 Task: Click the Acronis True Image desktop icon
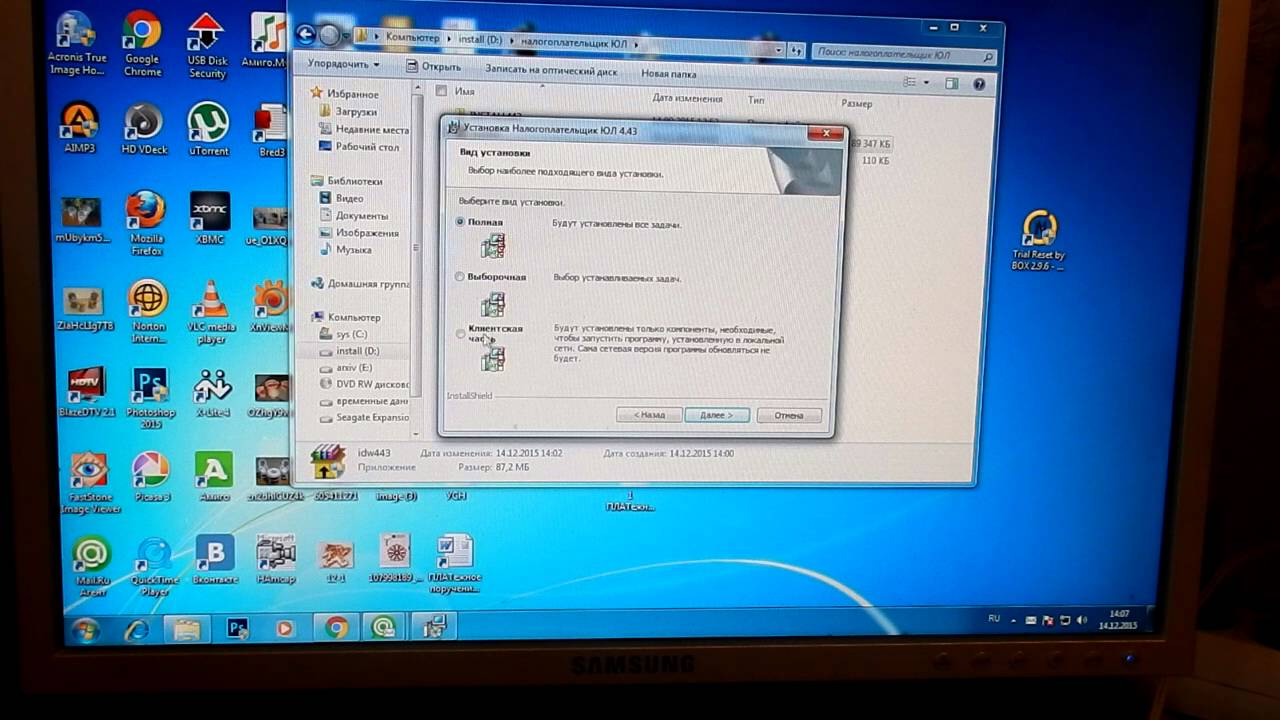77,43
